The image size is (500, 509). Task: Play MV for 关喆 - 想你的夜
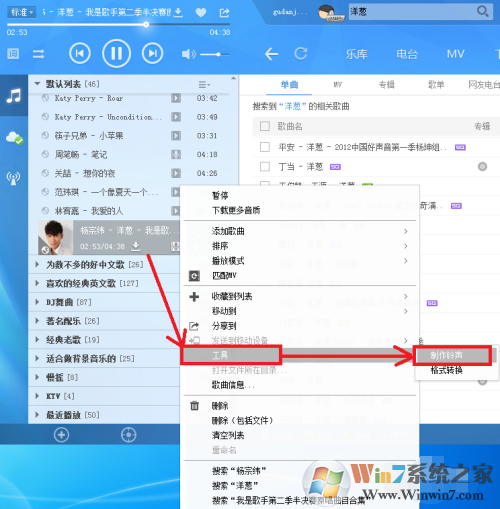176,173
